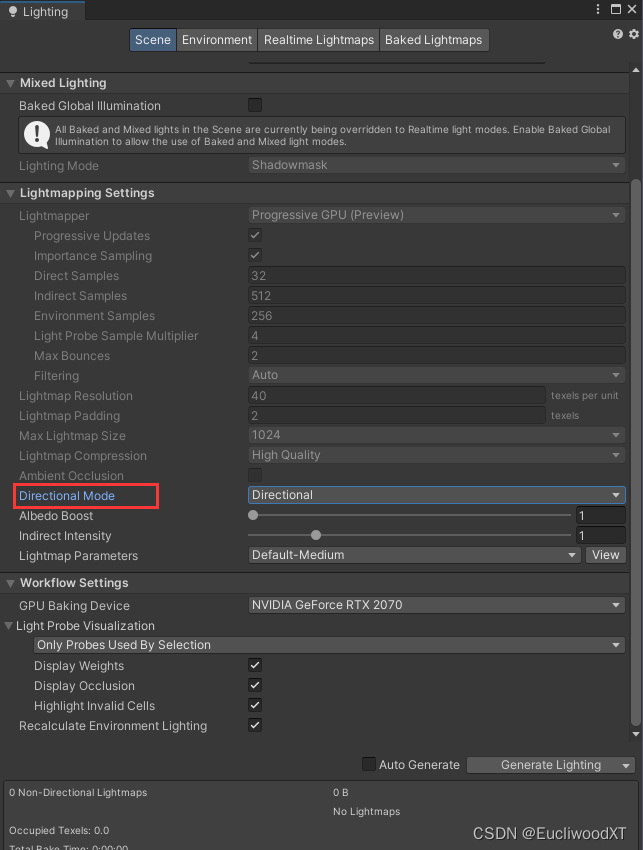The width and height of the screenshot is (643, 850).
Task: Click the Lightmap Resolution field showing 40
Action: (x=397, y=396)
